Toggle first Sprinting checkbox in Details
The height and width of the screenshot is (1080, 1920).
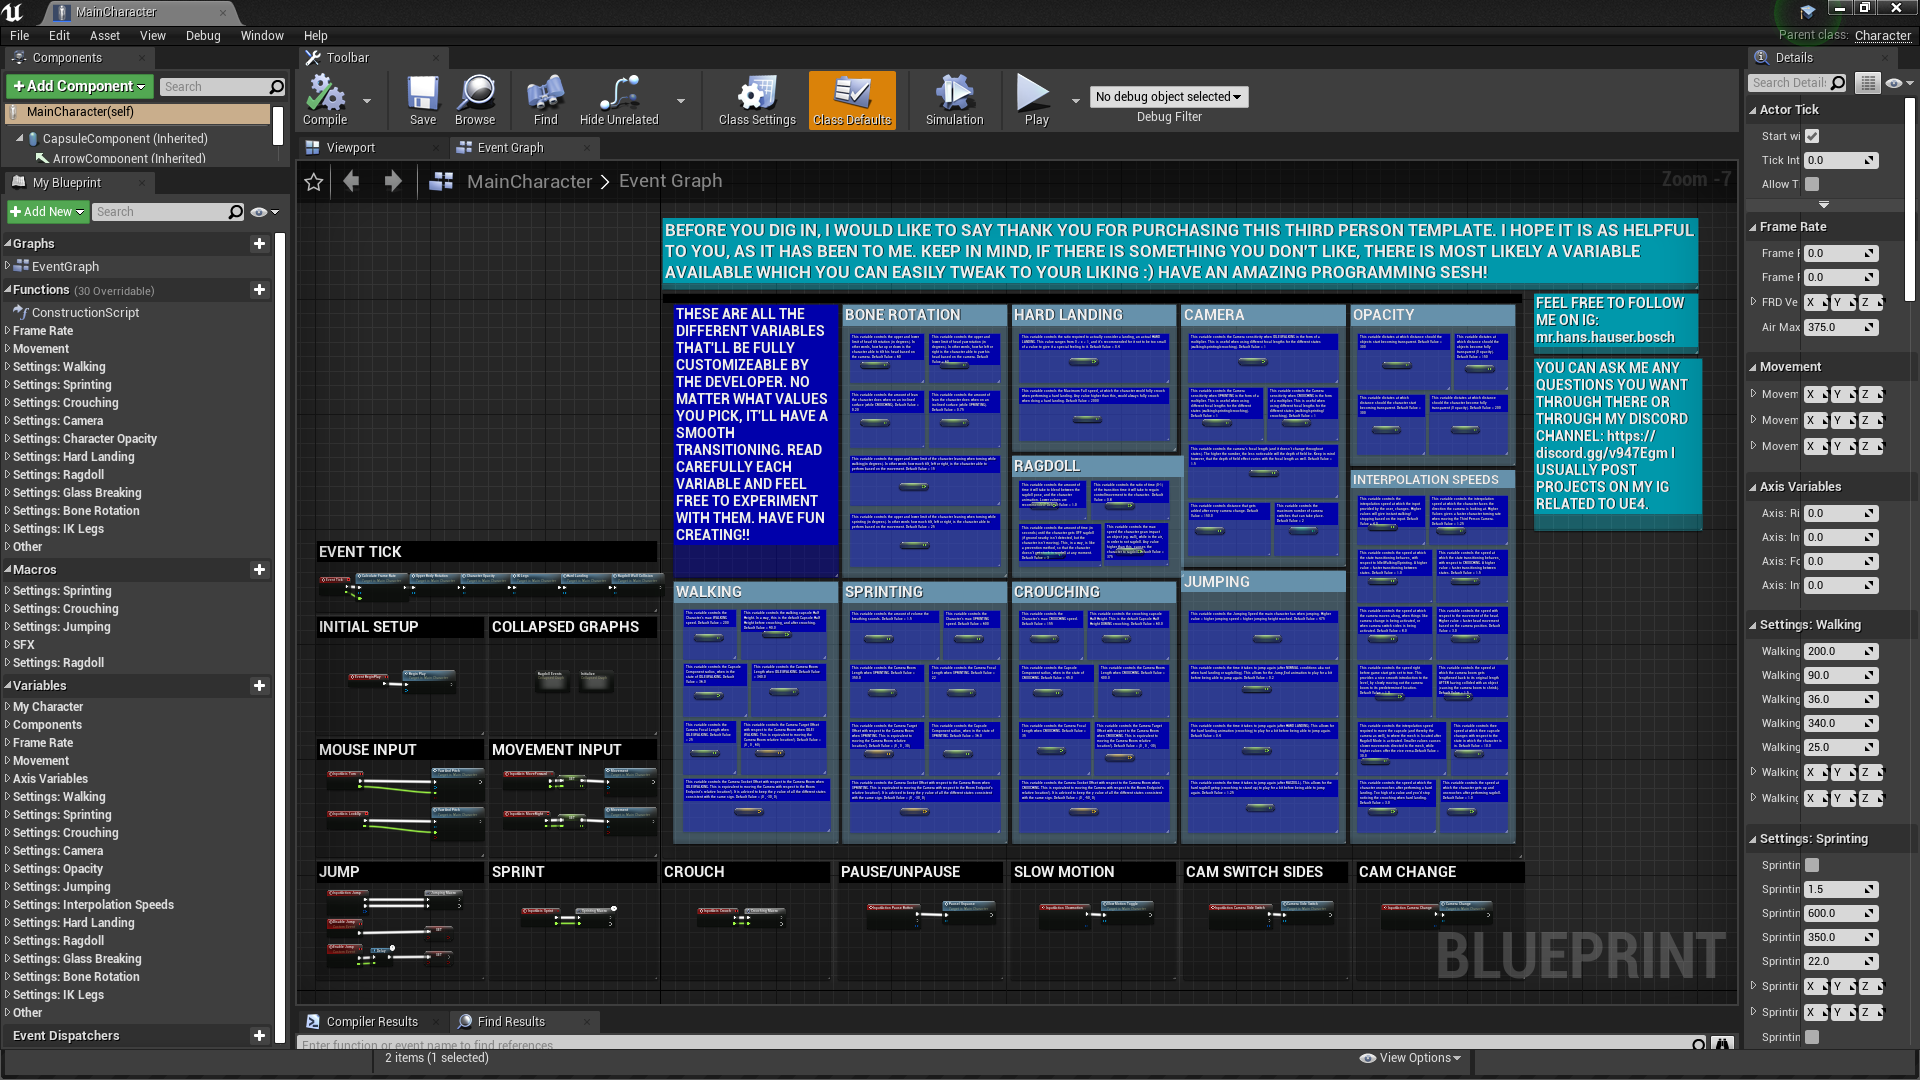pos(1812,865)
